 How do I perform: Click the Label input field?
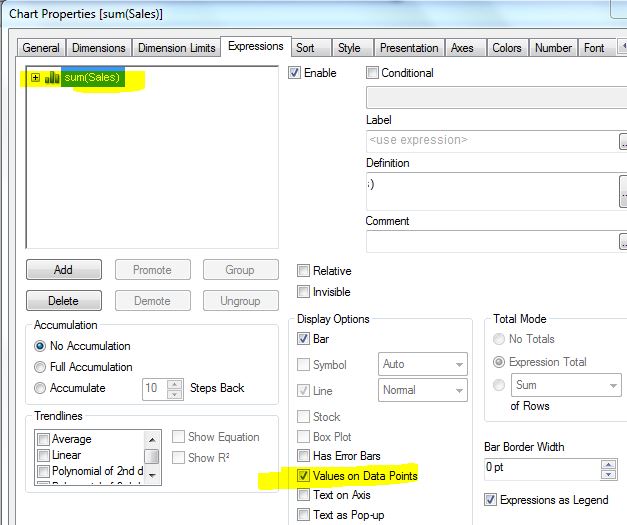click(492, 141)
